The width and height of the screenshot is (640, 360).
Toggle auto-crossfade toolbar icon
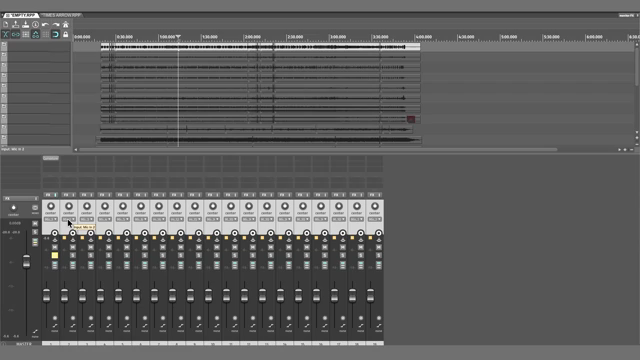[5, 34]
